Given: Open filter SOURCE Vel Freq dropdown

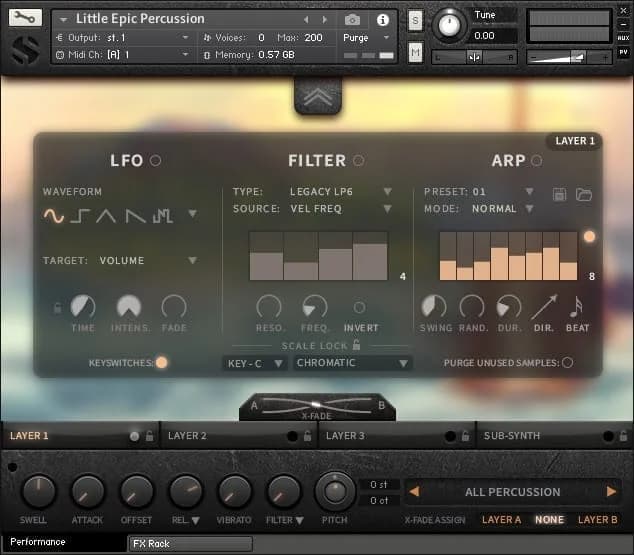Looking at the screenshot, I should [387, 209].
